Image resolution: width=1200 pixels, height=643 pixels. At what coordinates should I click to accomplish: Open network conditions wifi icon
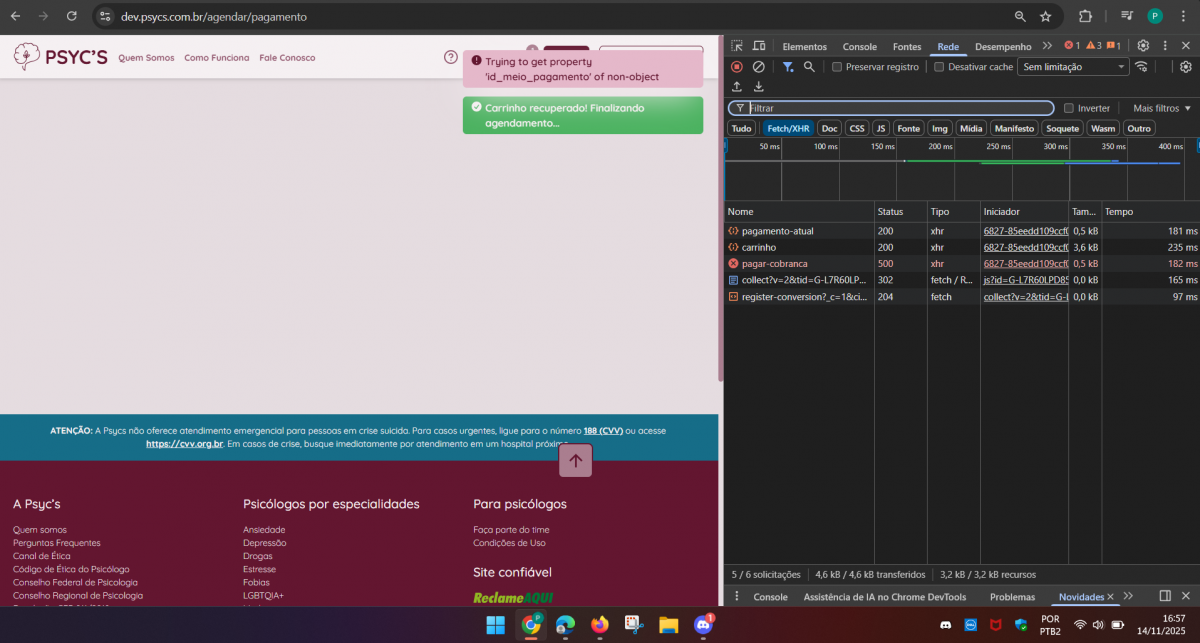pyautogui.click(x=1141, y=67)
